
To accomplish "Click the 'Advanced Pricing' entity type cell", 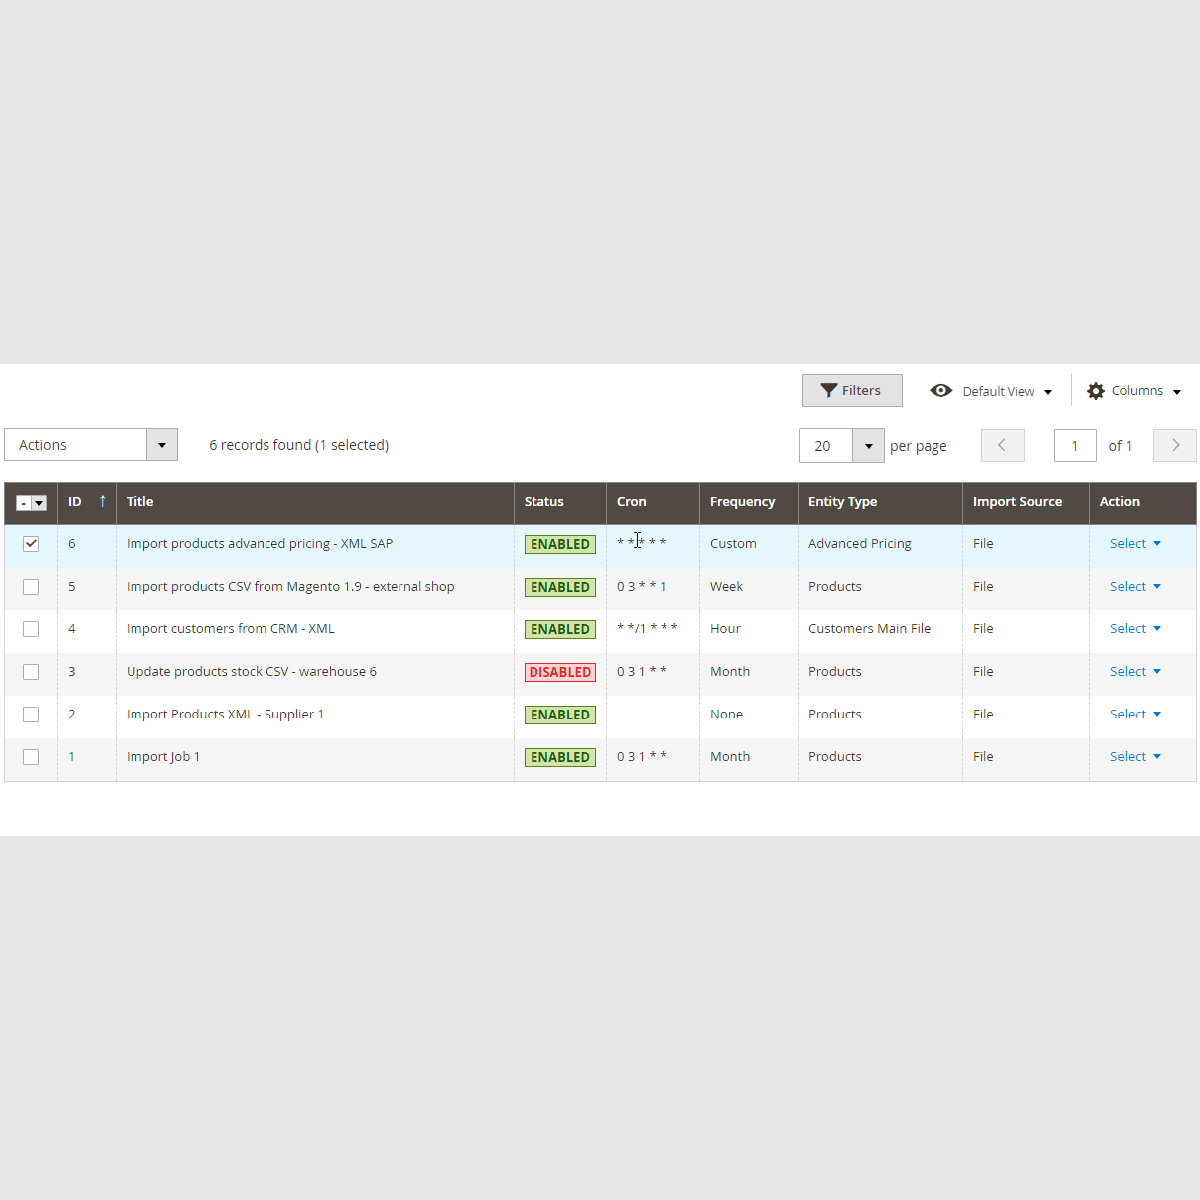I will [x=860, y=544].
